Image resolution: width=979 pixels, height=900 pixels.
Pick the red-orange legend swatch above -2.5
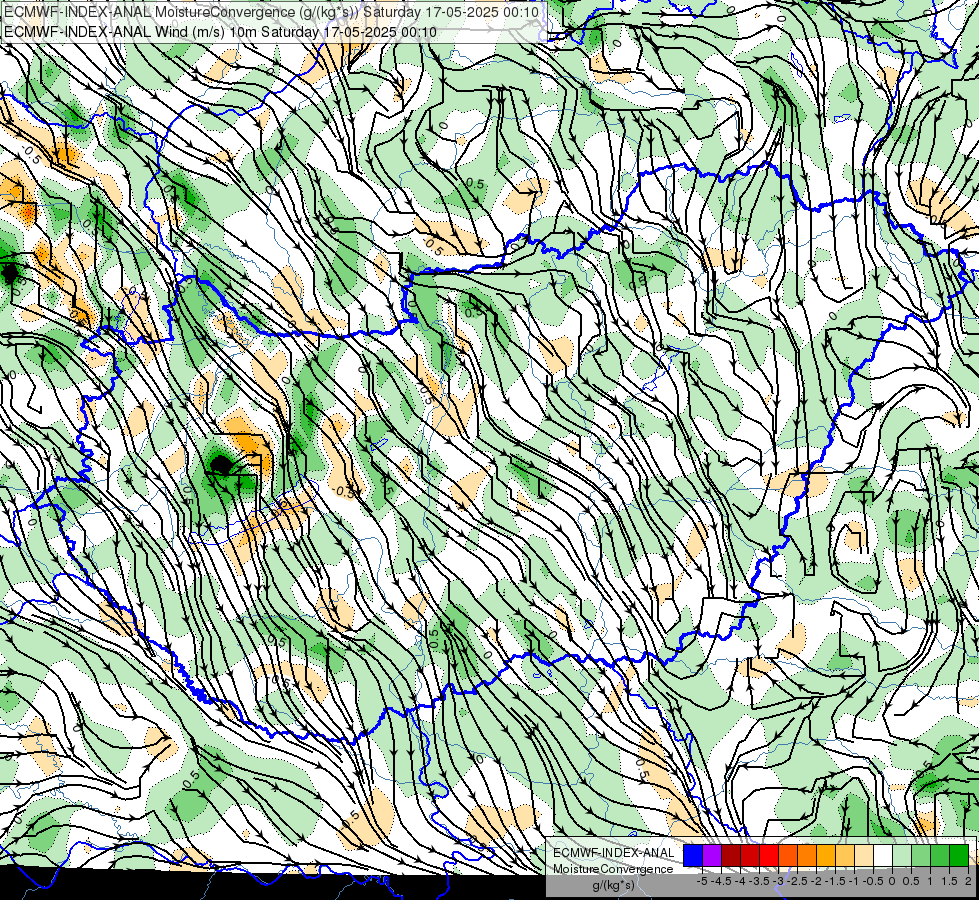789,856
